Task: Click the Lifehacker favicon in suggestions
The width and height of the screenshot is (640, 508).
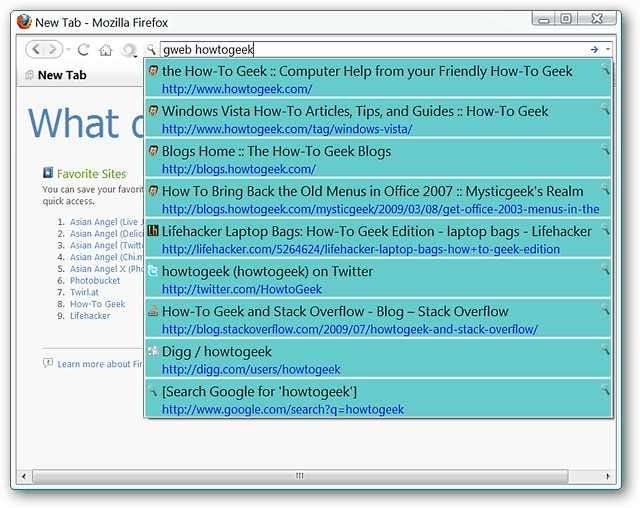Action: (x=153, y=231)
